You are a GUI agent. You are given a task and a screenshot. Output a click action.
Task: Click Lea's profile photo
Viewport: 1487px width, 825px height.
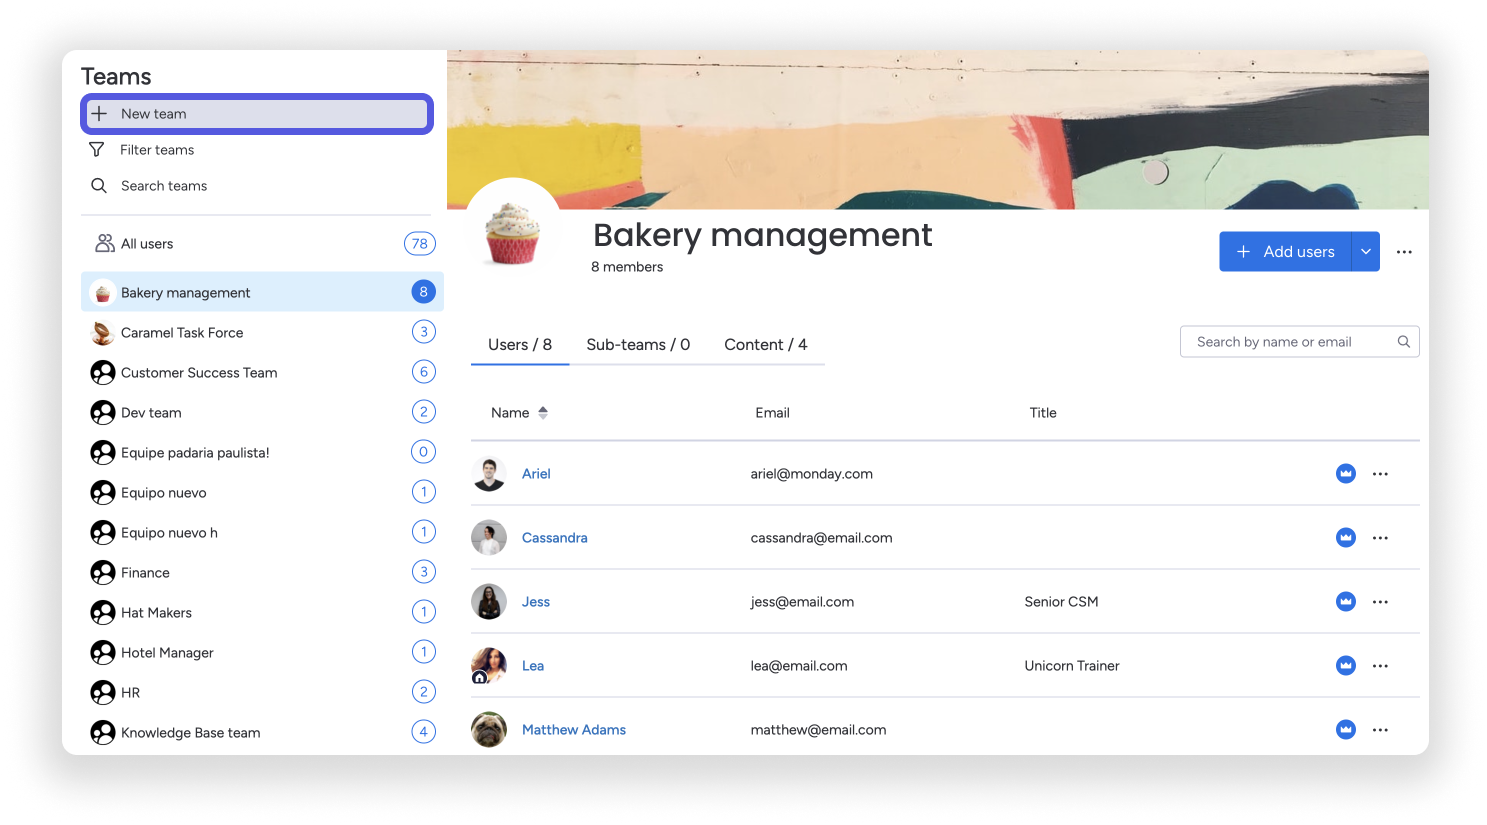pyautogui.click(x=489, y=666)
